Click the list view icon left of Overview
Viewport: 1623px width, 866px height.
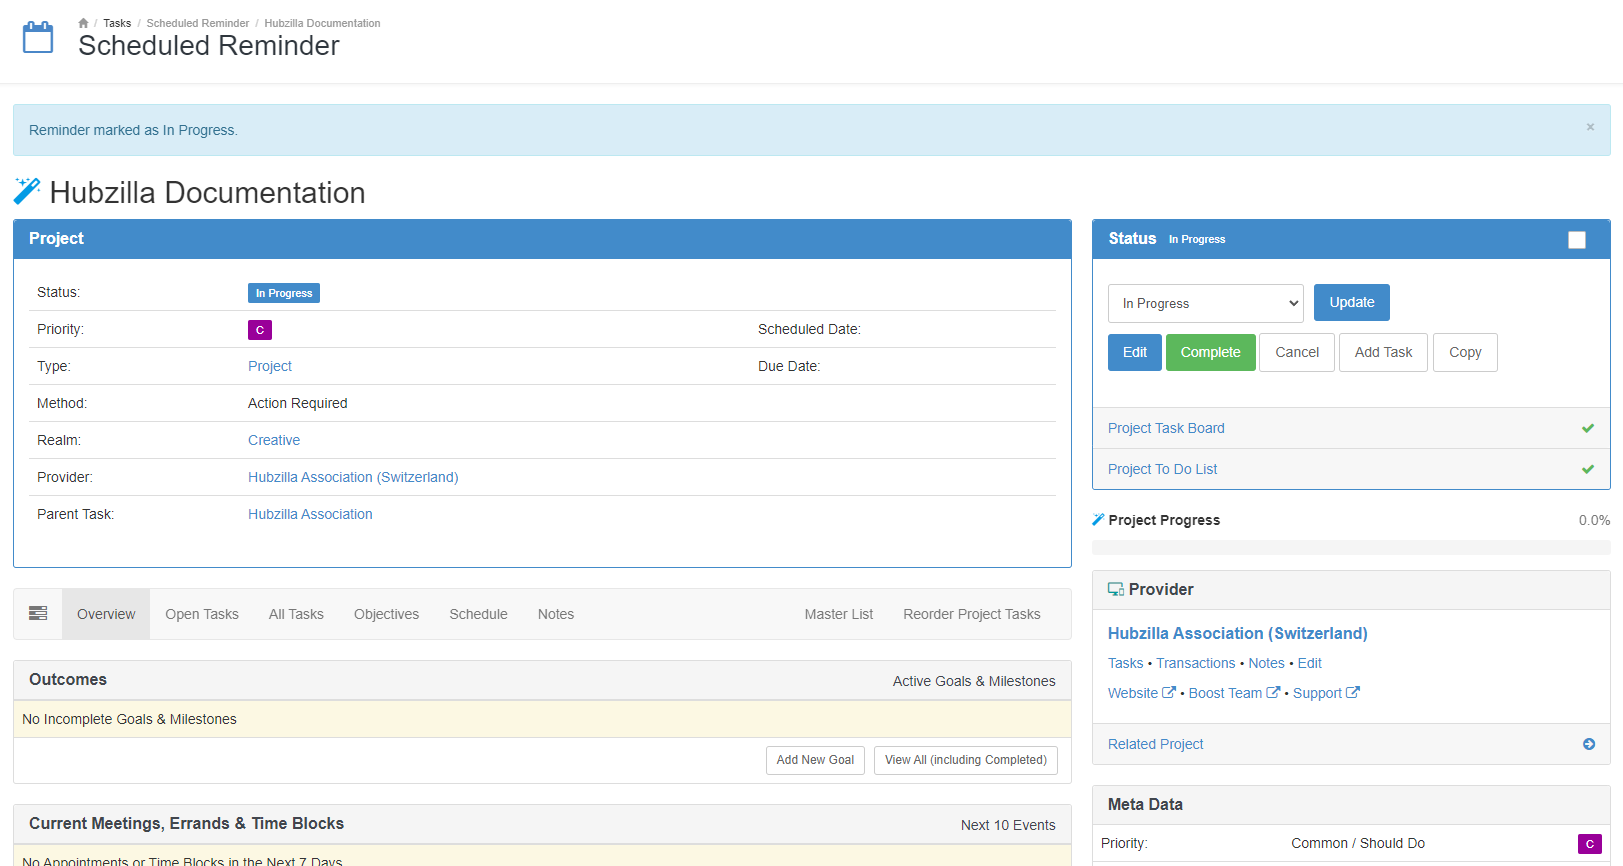point(38,614)
